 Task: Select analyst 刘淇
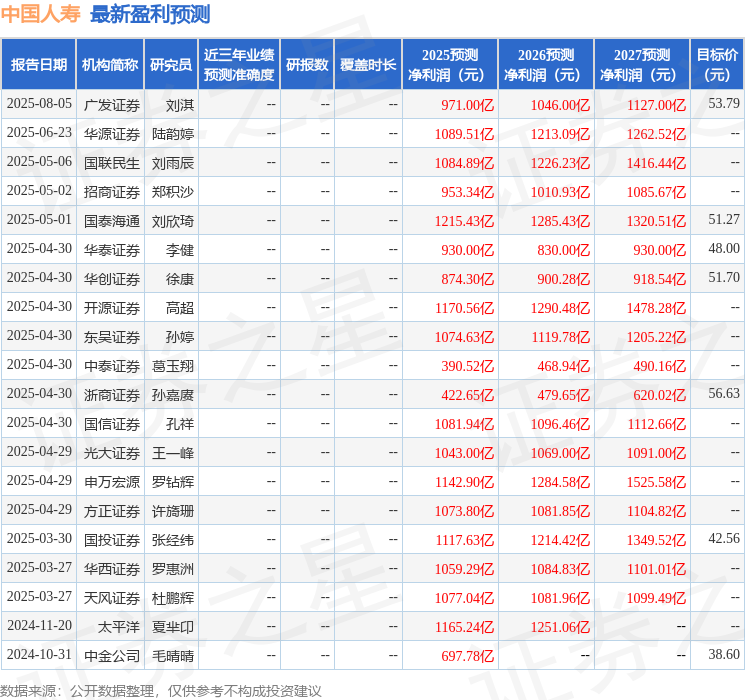[x=180, y=105]
